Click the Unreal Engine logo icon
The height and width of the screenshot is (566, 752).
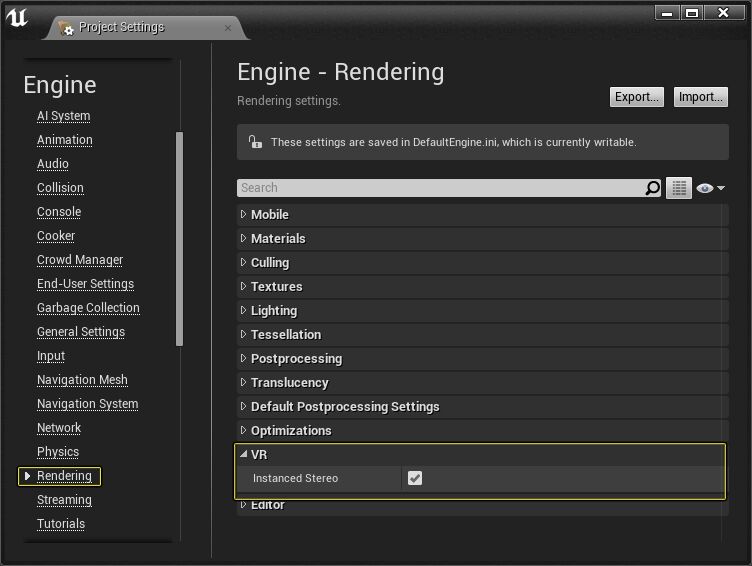pyautogui.click(x=18, y=19)
